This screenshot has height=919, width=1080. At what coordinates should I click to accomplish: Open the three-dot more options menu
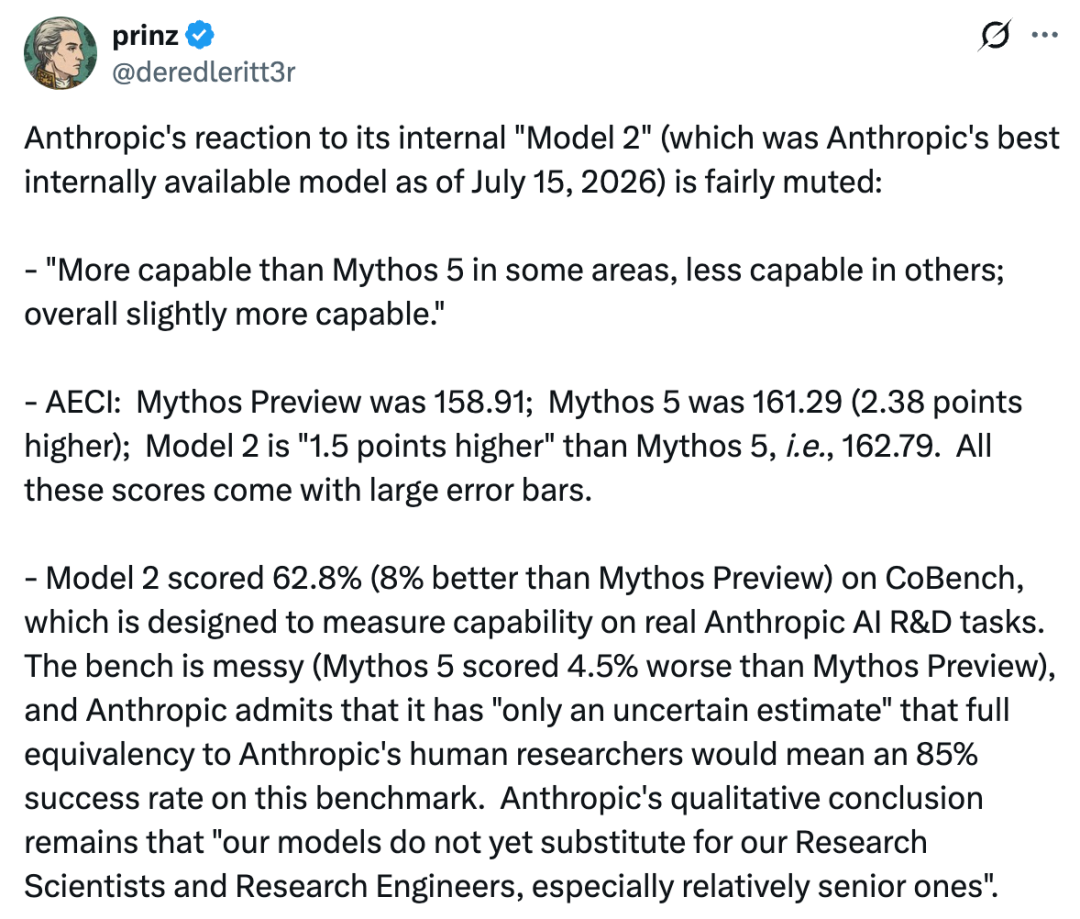pos(1044,35)
